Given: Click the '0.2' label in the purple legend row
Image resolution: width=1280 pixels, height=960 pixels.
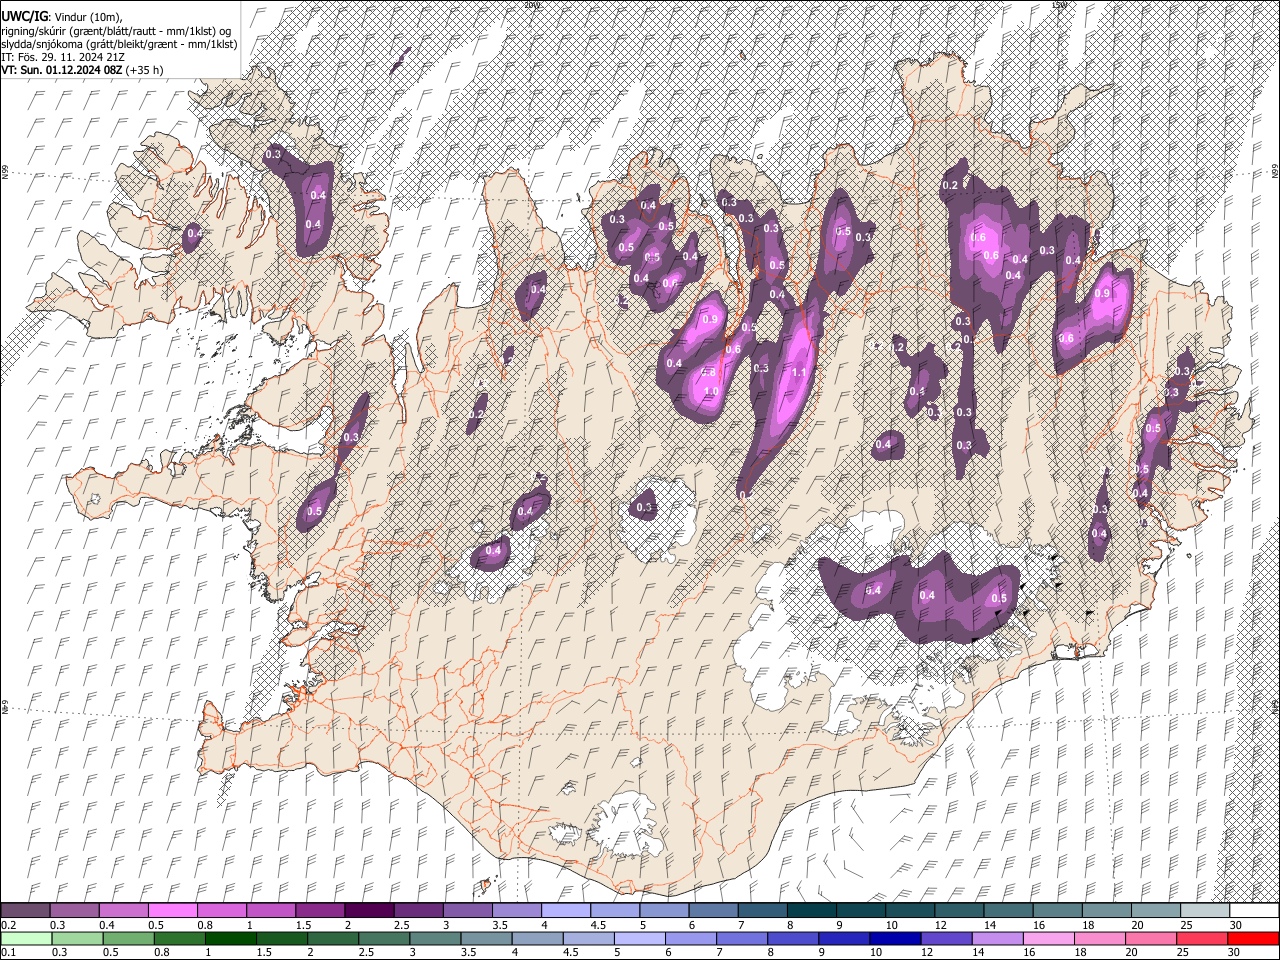Looking at the screenshot, I should tap(8, 925).
